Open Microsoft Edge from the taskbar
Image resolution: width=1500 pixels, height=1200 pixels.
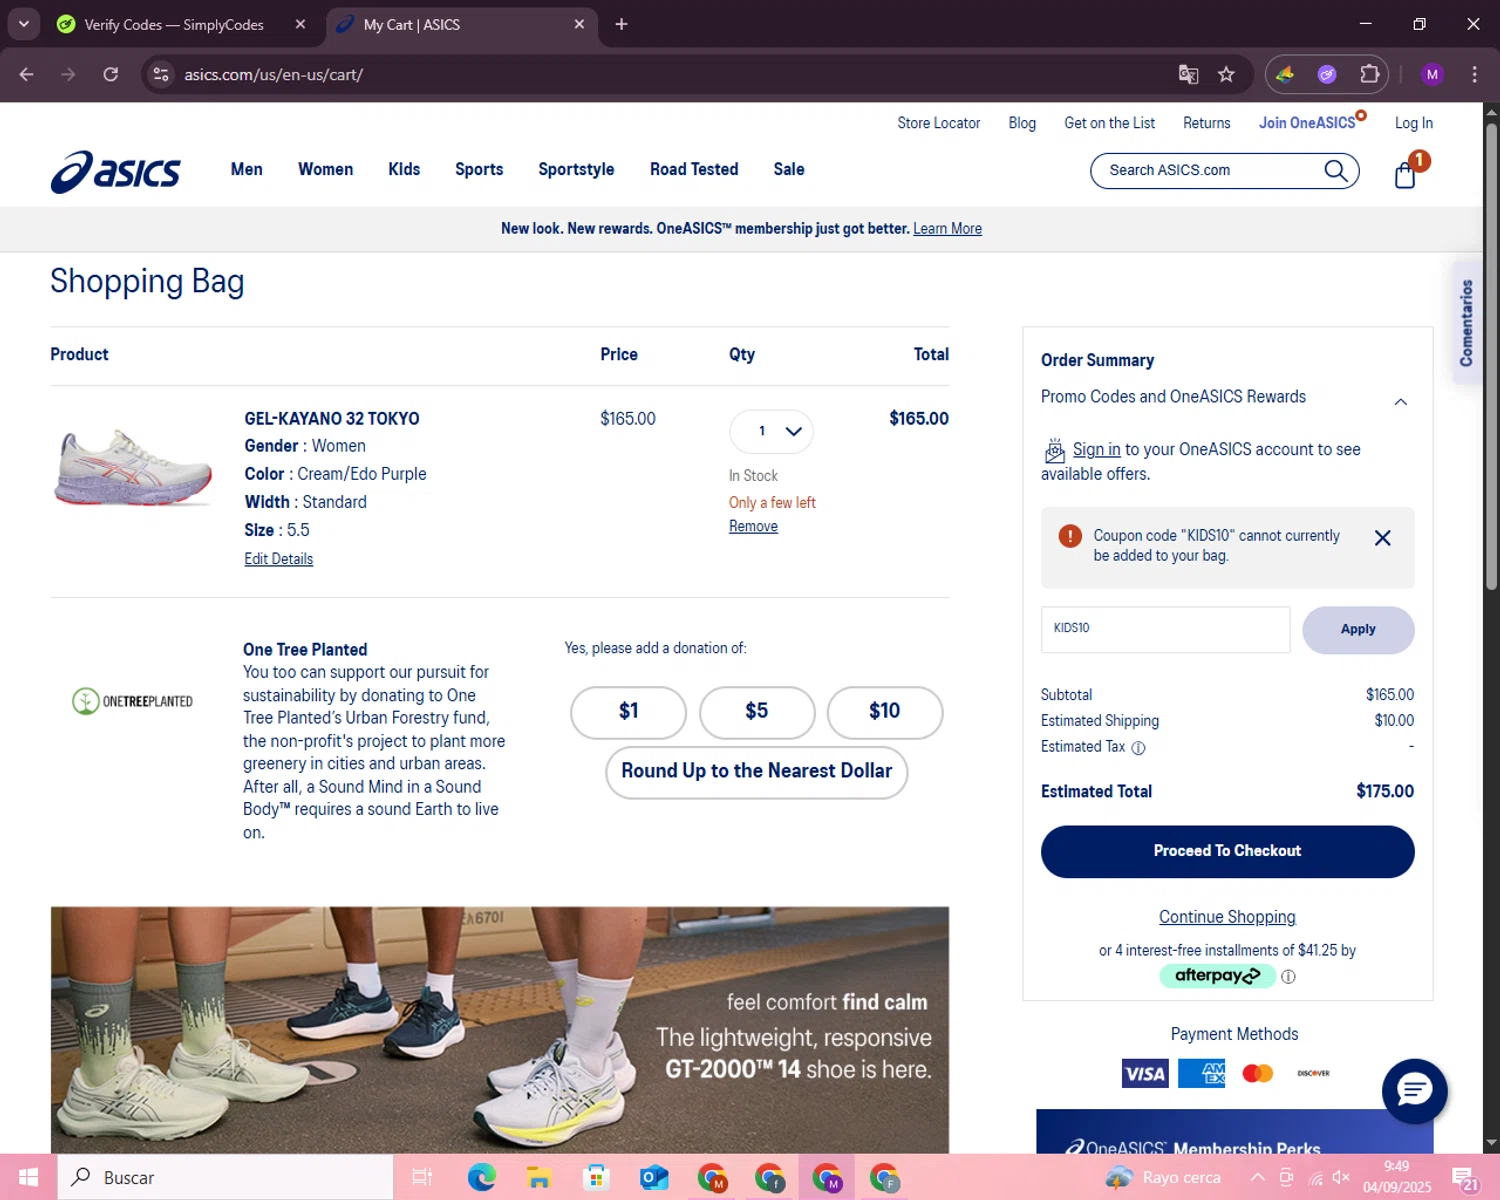[481, 1177]
